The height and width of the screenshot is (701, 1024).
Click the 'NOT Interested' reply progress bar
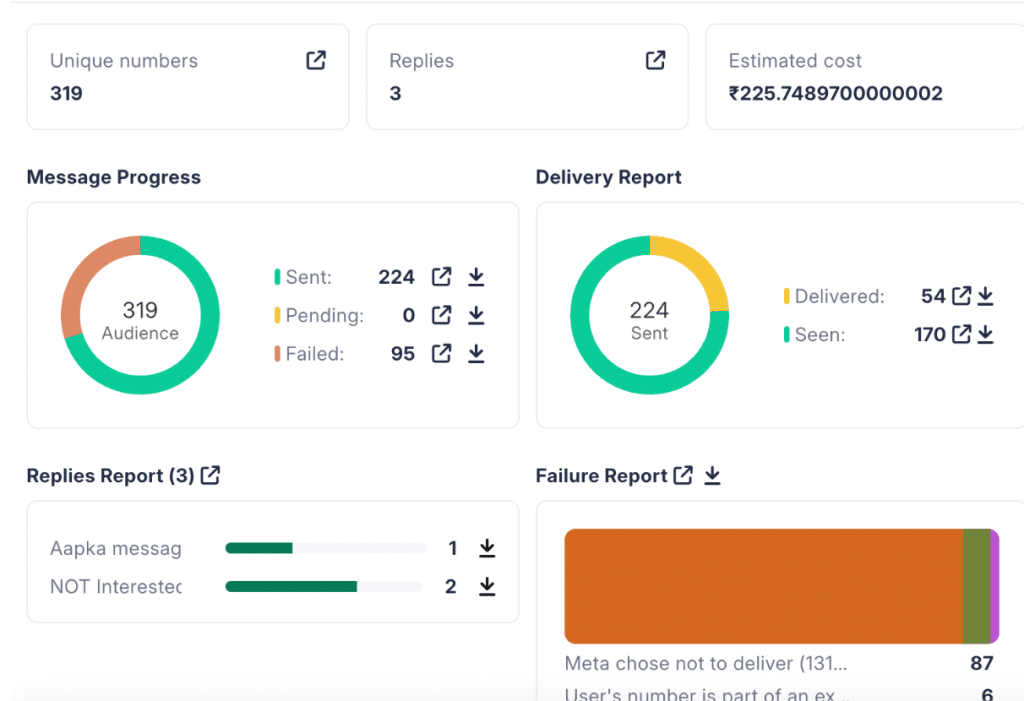coord(324,586)
